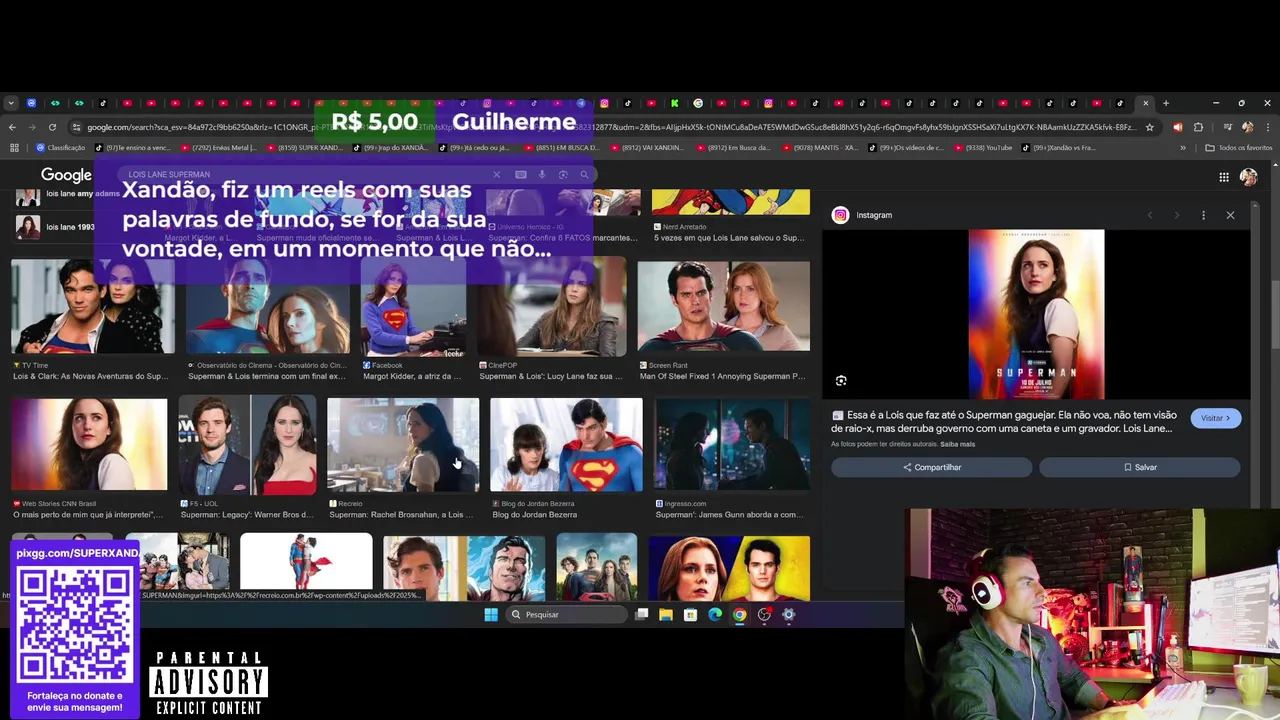Open Todos os favoritos folder
This screenshot has height=720, width=1280.
(1239, 147)
